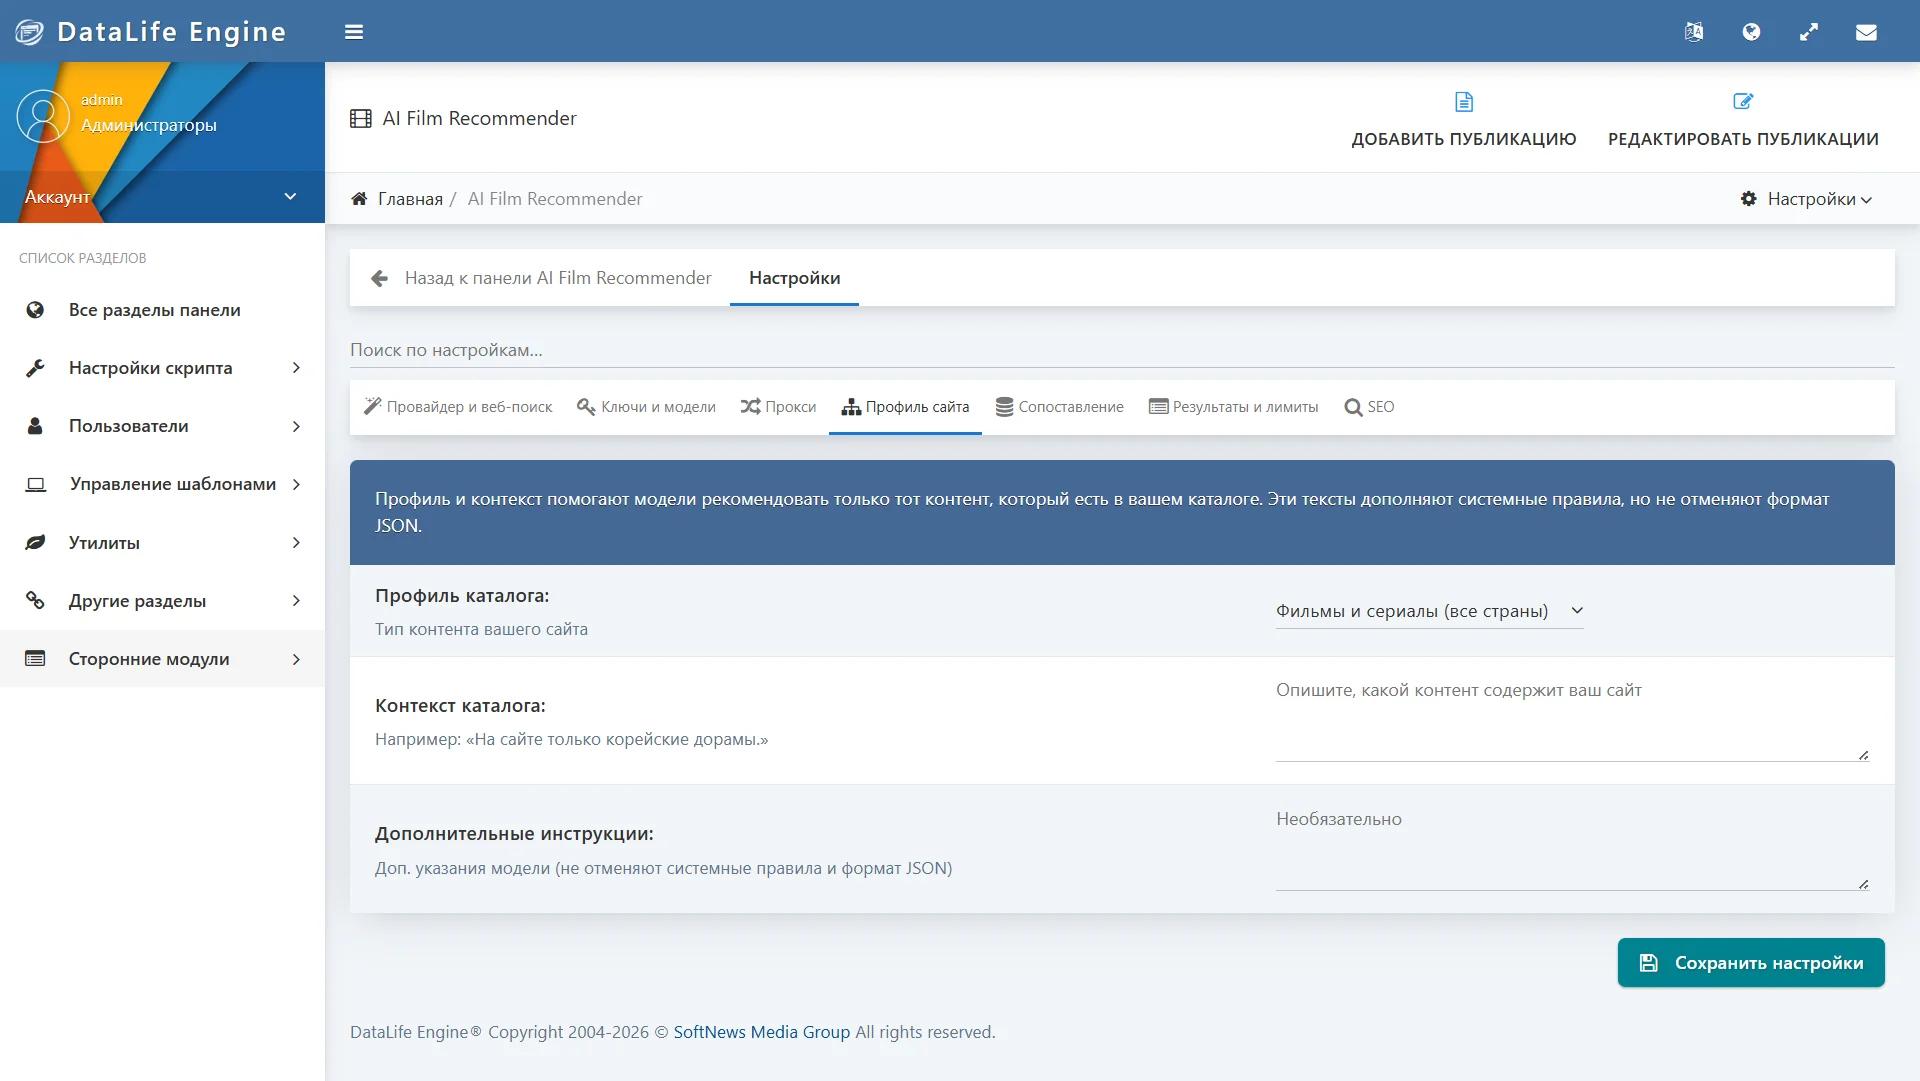Image resolution: width=1920 pixels, height=1081 pixels.
Task: Click the DataLife Engine logo icon
Action: tap(30, 32)
